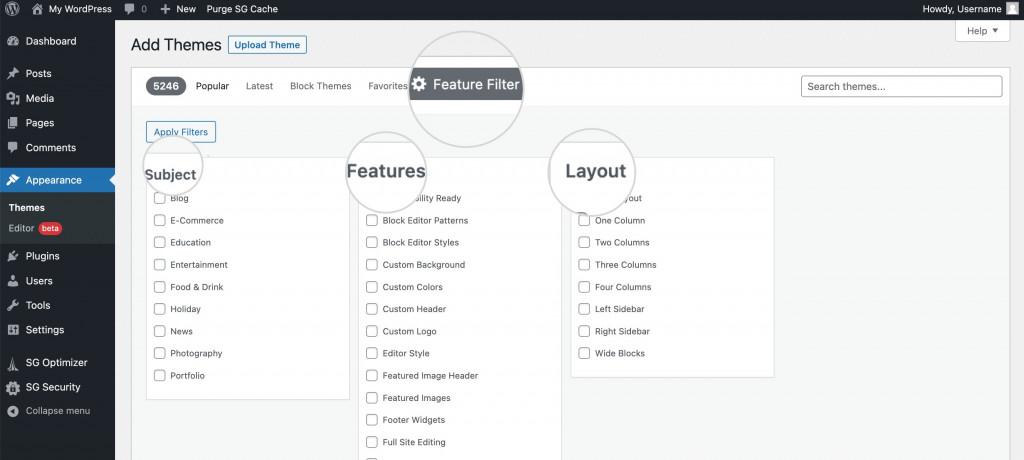Enable the Photography subject filter

click(159, 353)
